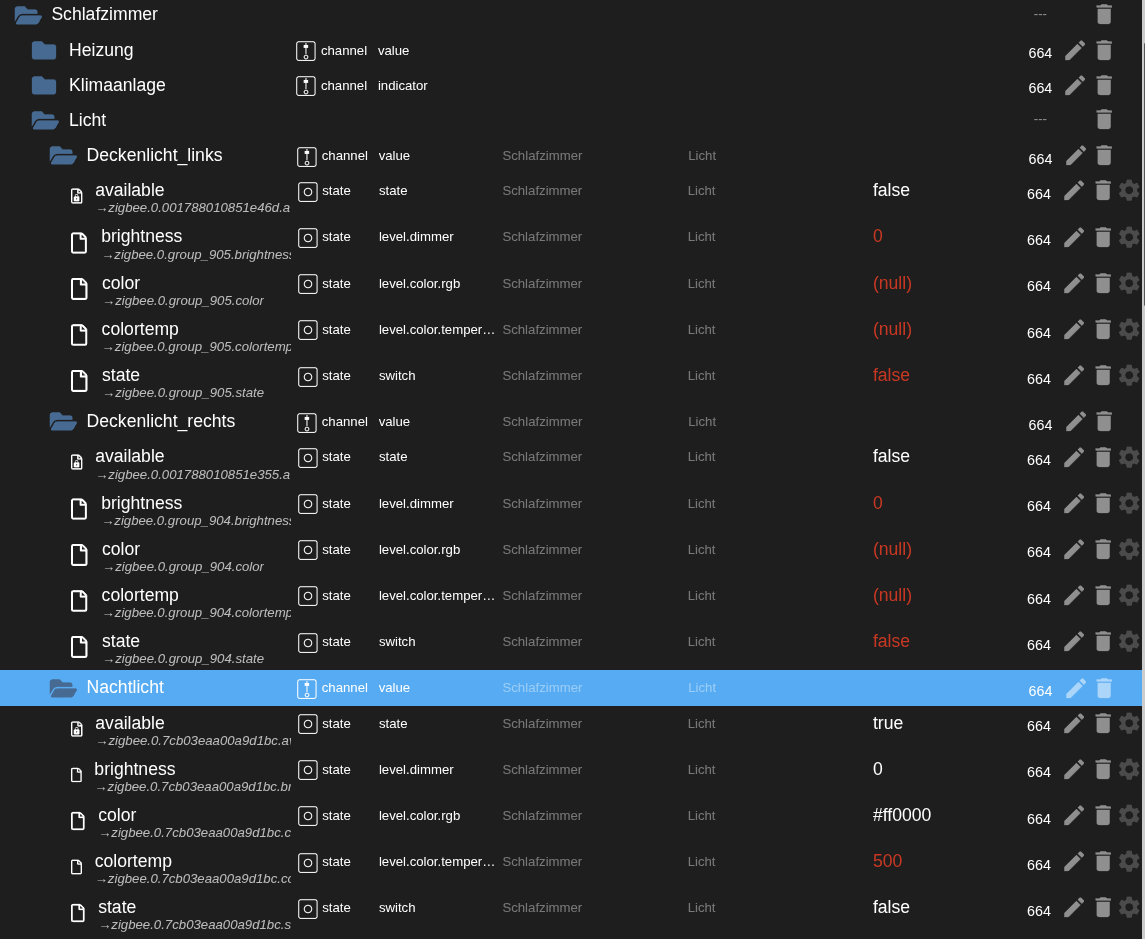The width and height of the screenshot is (1145, 939).
Task: Expand the Heizung folder
Action: pyautogui.click(x=44, y=50)
